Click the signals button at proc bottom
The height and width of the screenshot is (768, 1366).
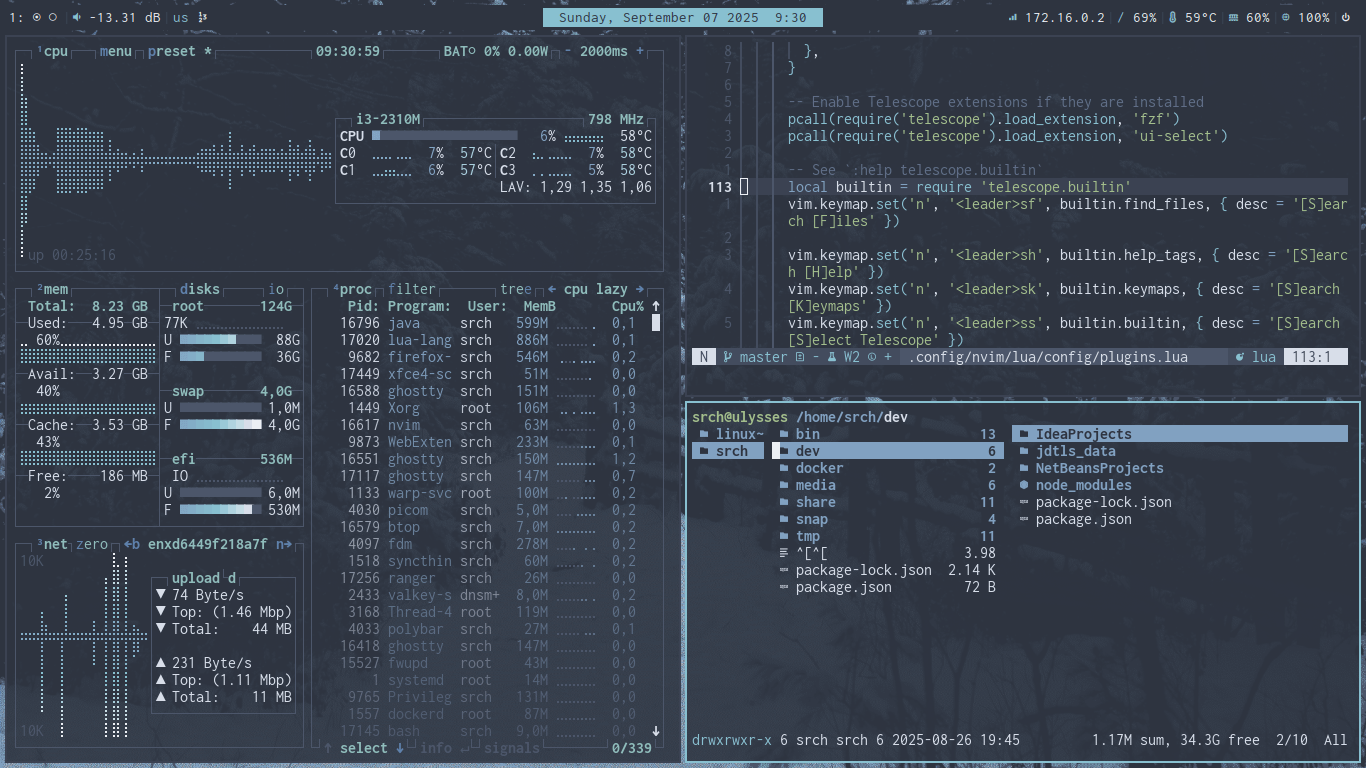513,748
